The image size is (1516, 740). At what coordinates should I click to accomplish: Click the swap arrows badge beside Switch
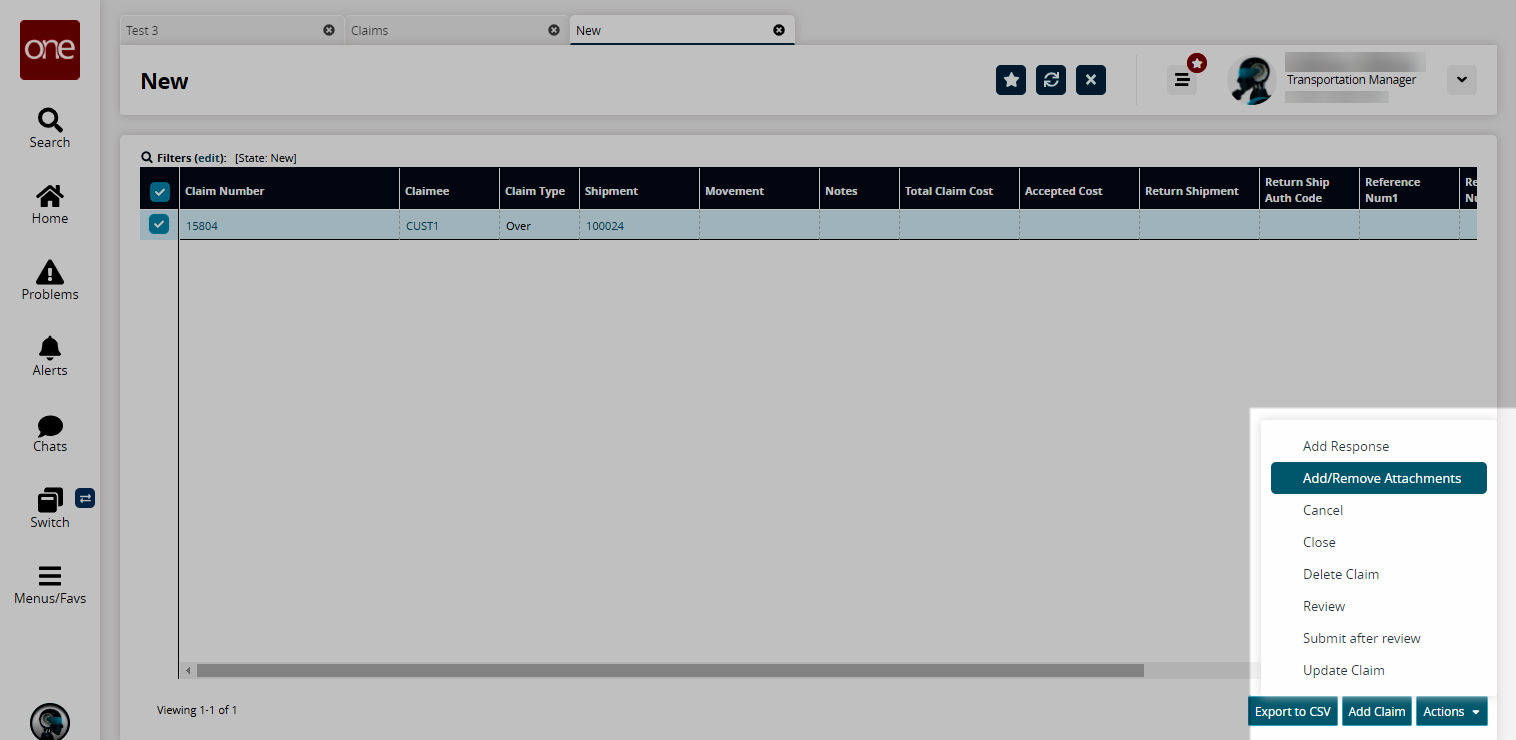point(85,497)
